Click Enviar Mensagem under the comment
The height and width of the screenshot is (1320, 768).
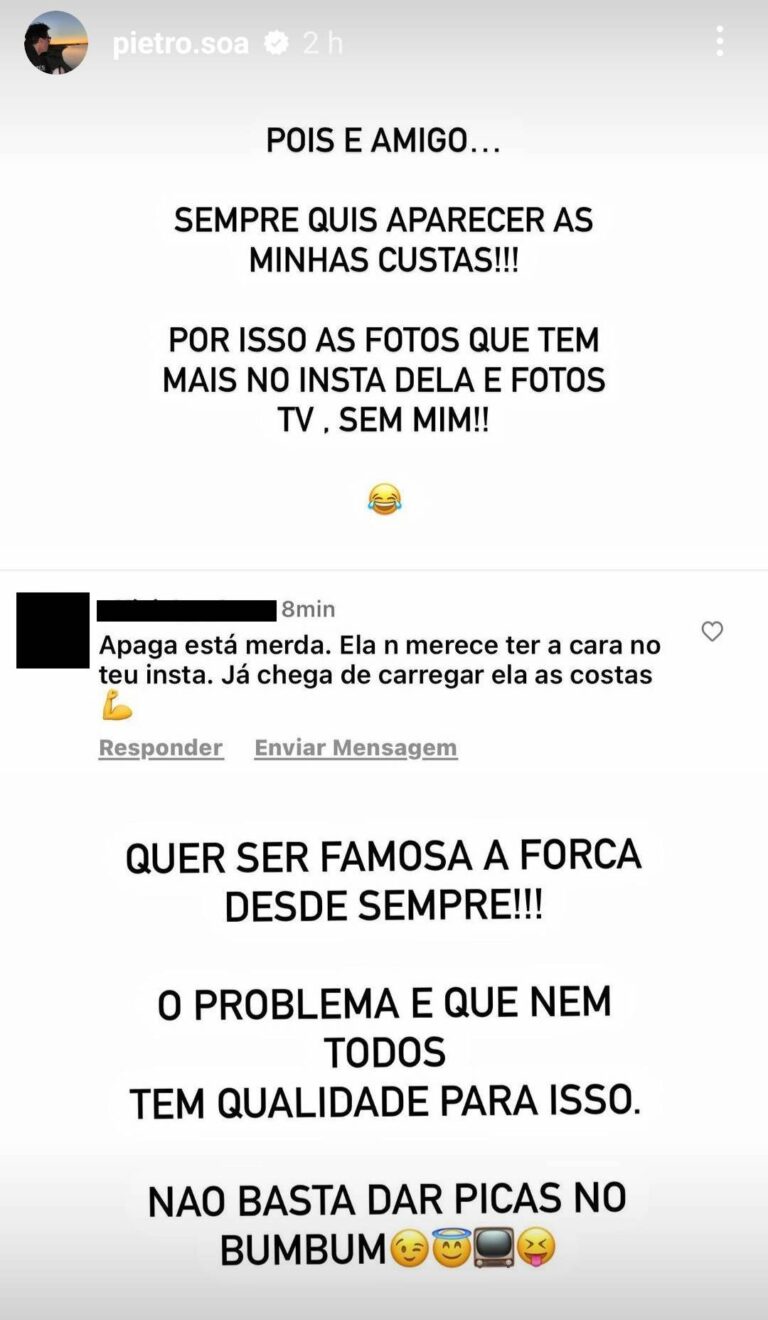pyautogui.click(x=355, y=748)
